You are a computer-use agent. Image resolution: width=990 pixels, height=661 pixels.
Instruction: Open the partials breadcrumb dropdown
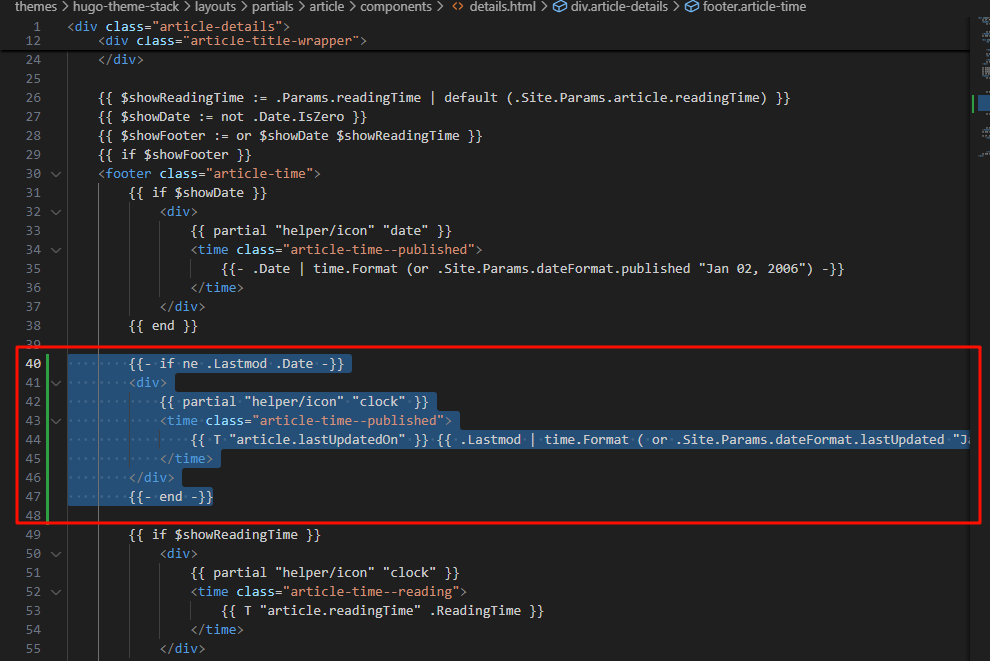point(272,7)
